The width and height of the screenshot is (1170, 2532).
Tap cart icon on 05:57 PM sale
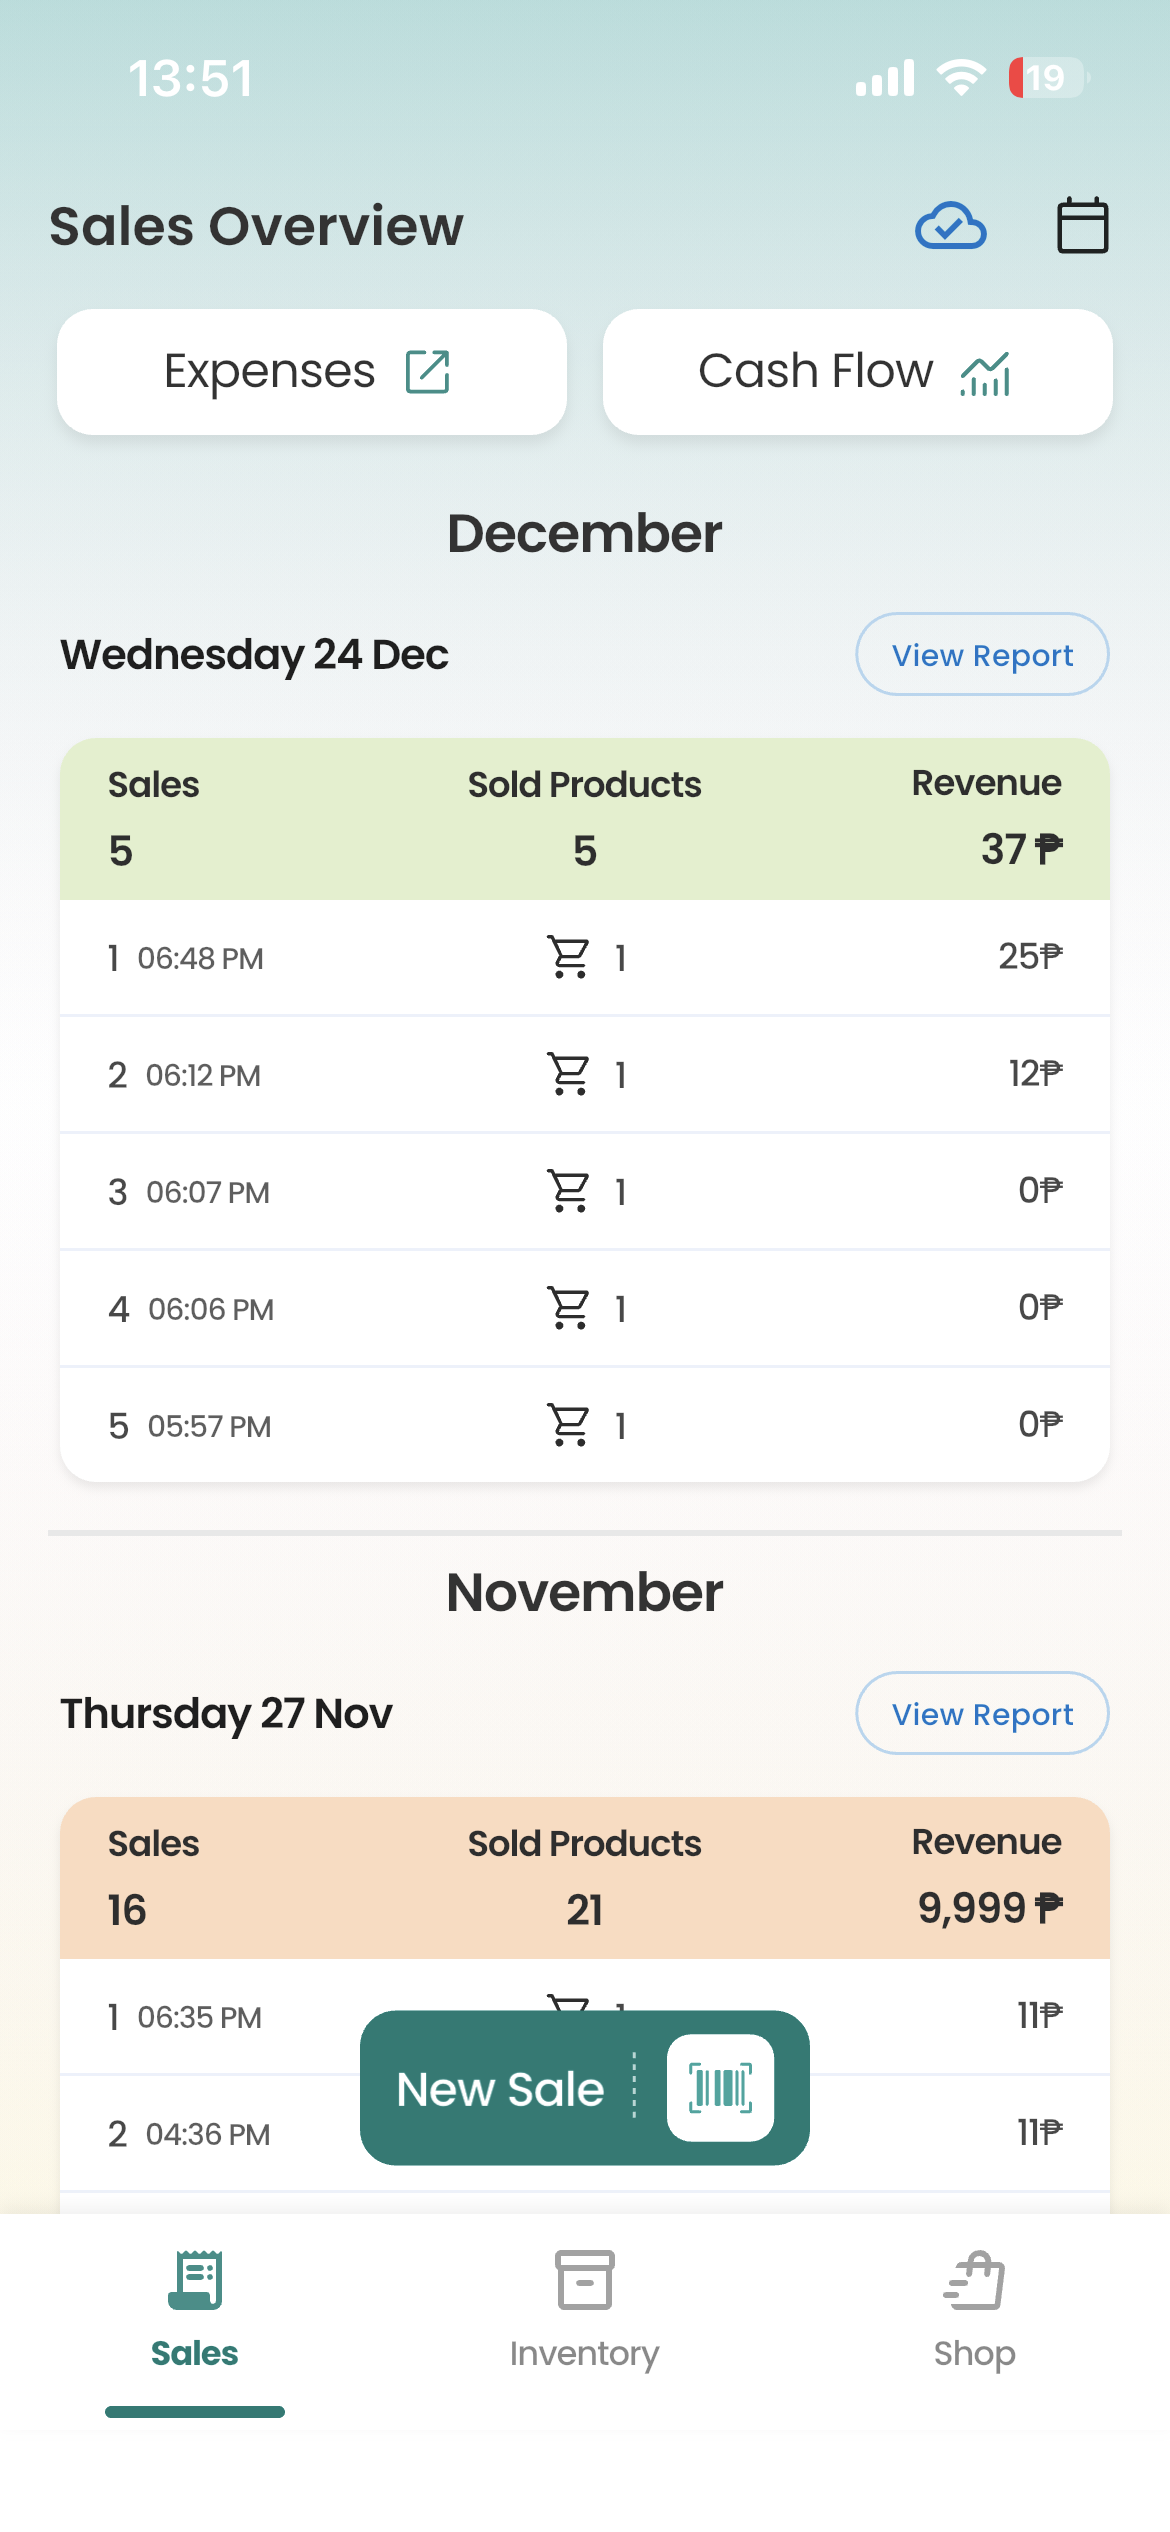point(569,1425)
